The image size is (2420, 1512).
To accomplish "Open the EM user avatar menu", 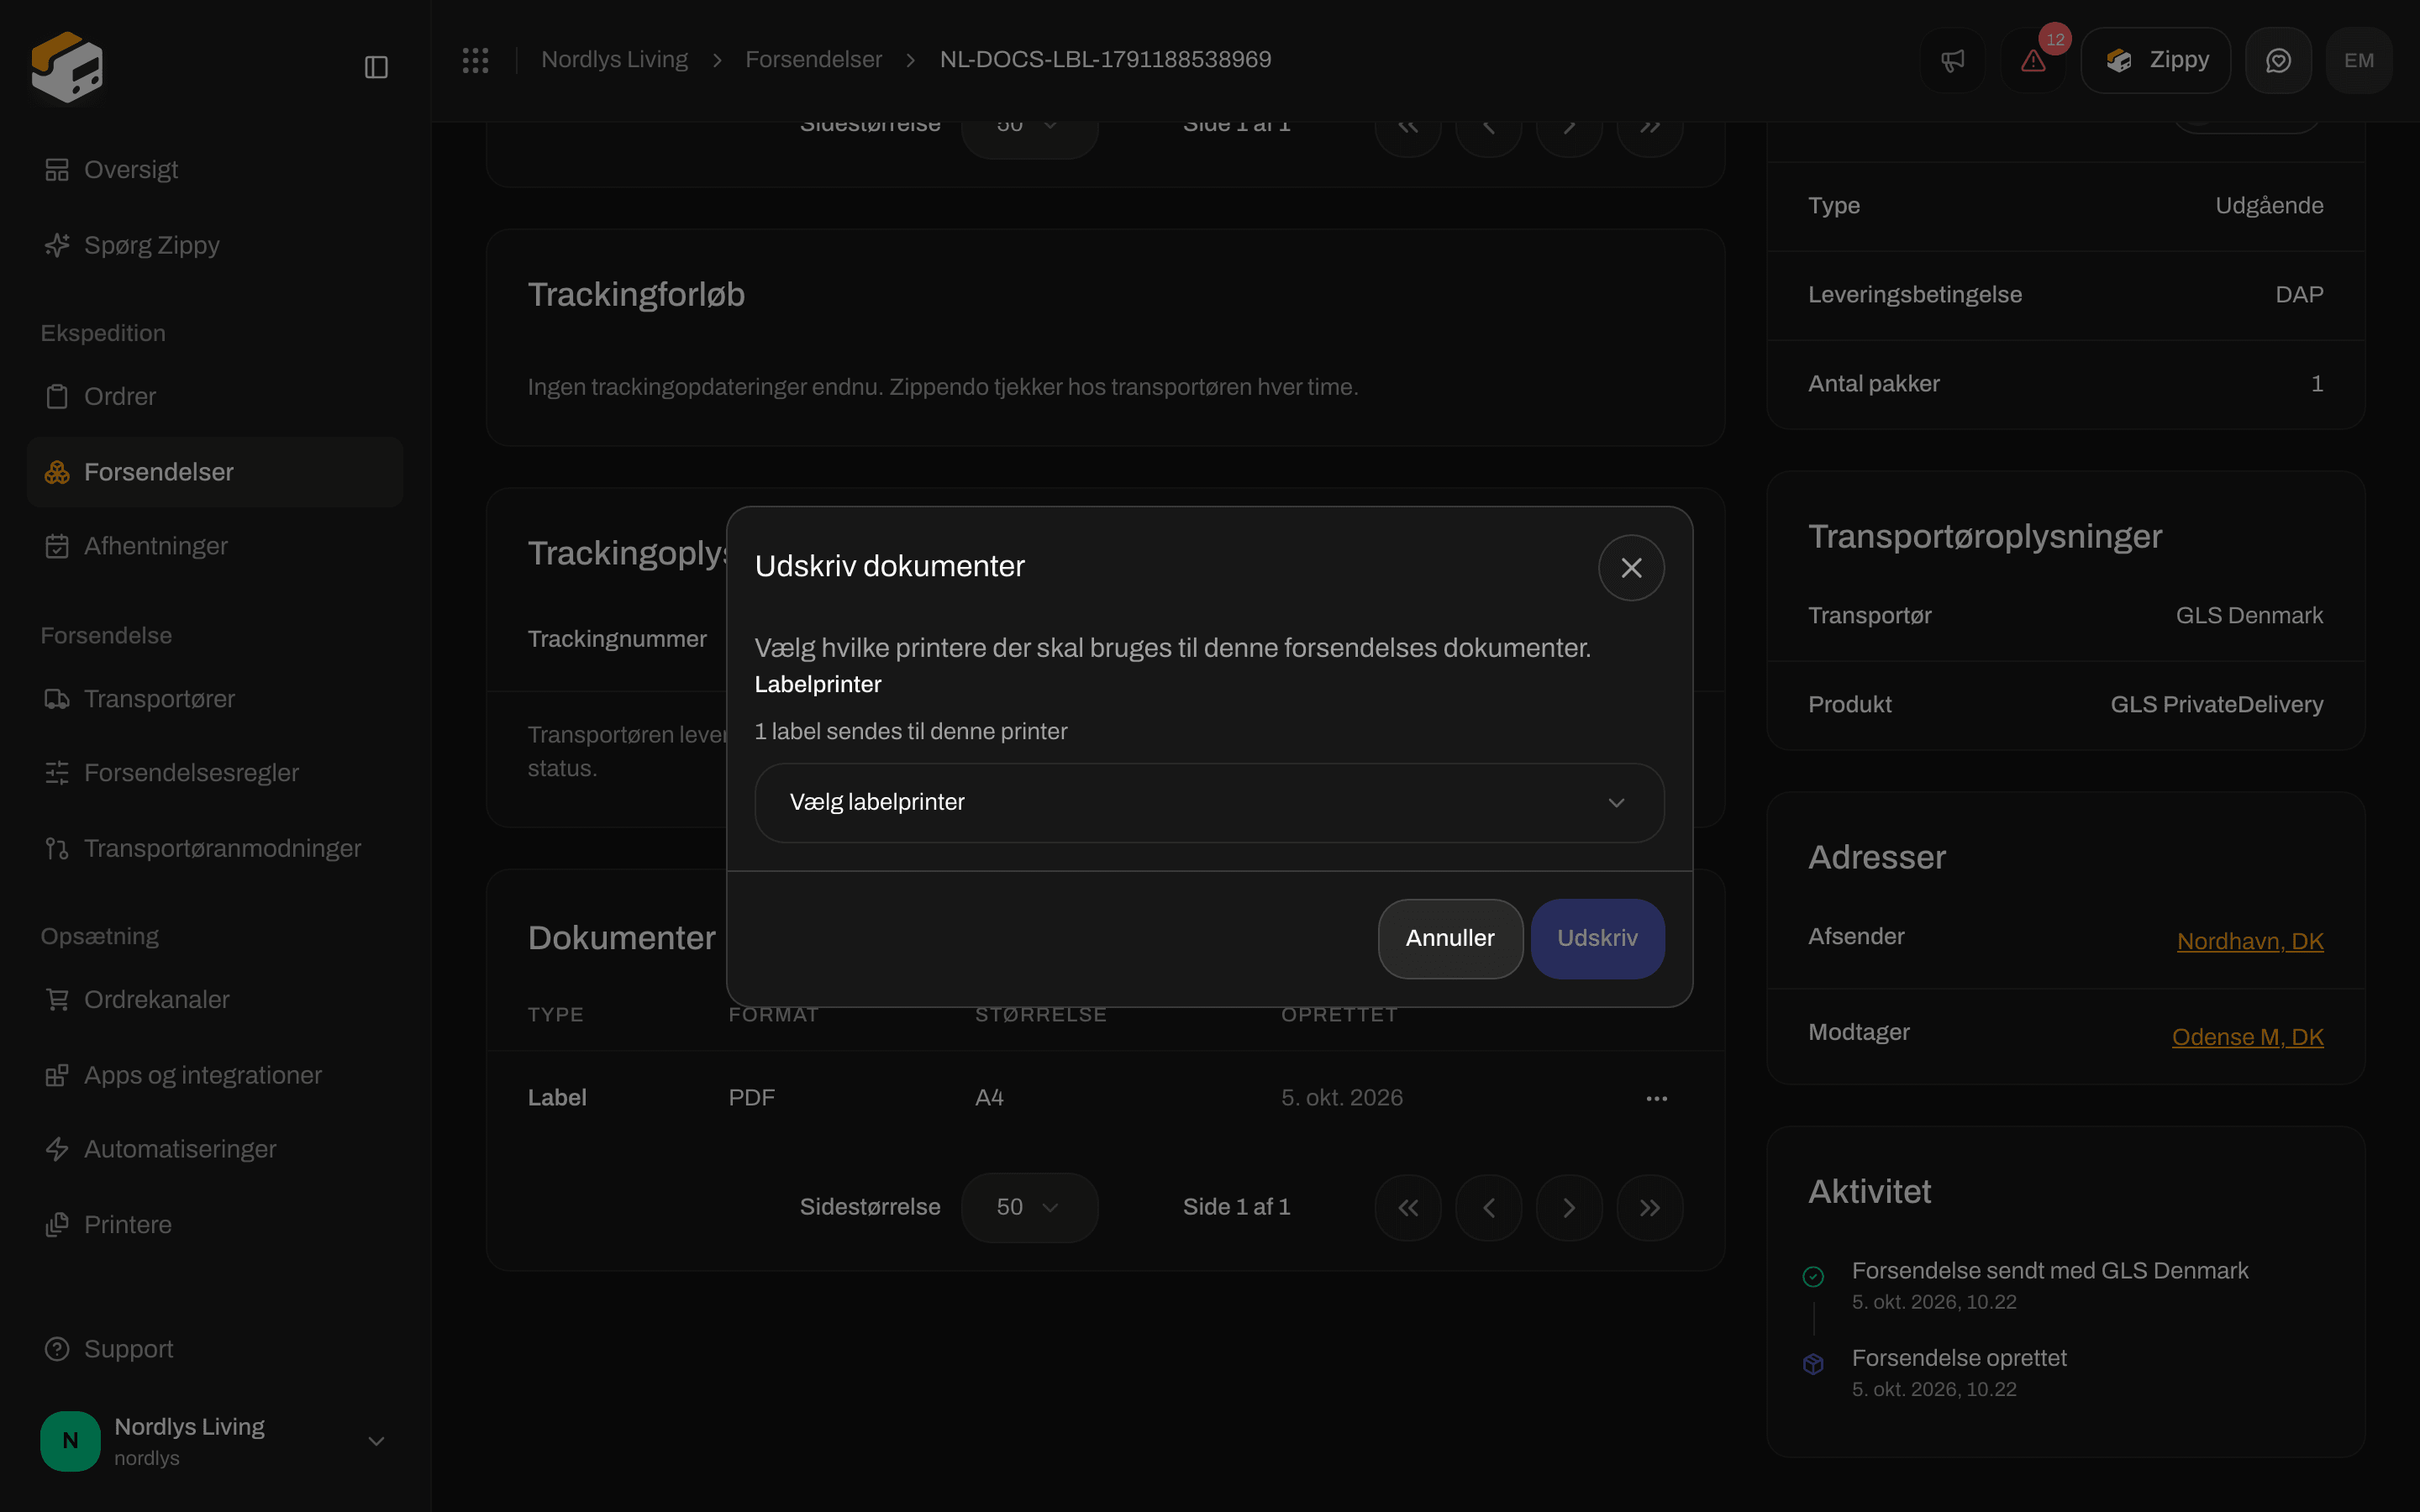I will (2359, 60).
